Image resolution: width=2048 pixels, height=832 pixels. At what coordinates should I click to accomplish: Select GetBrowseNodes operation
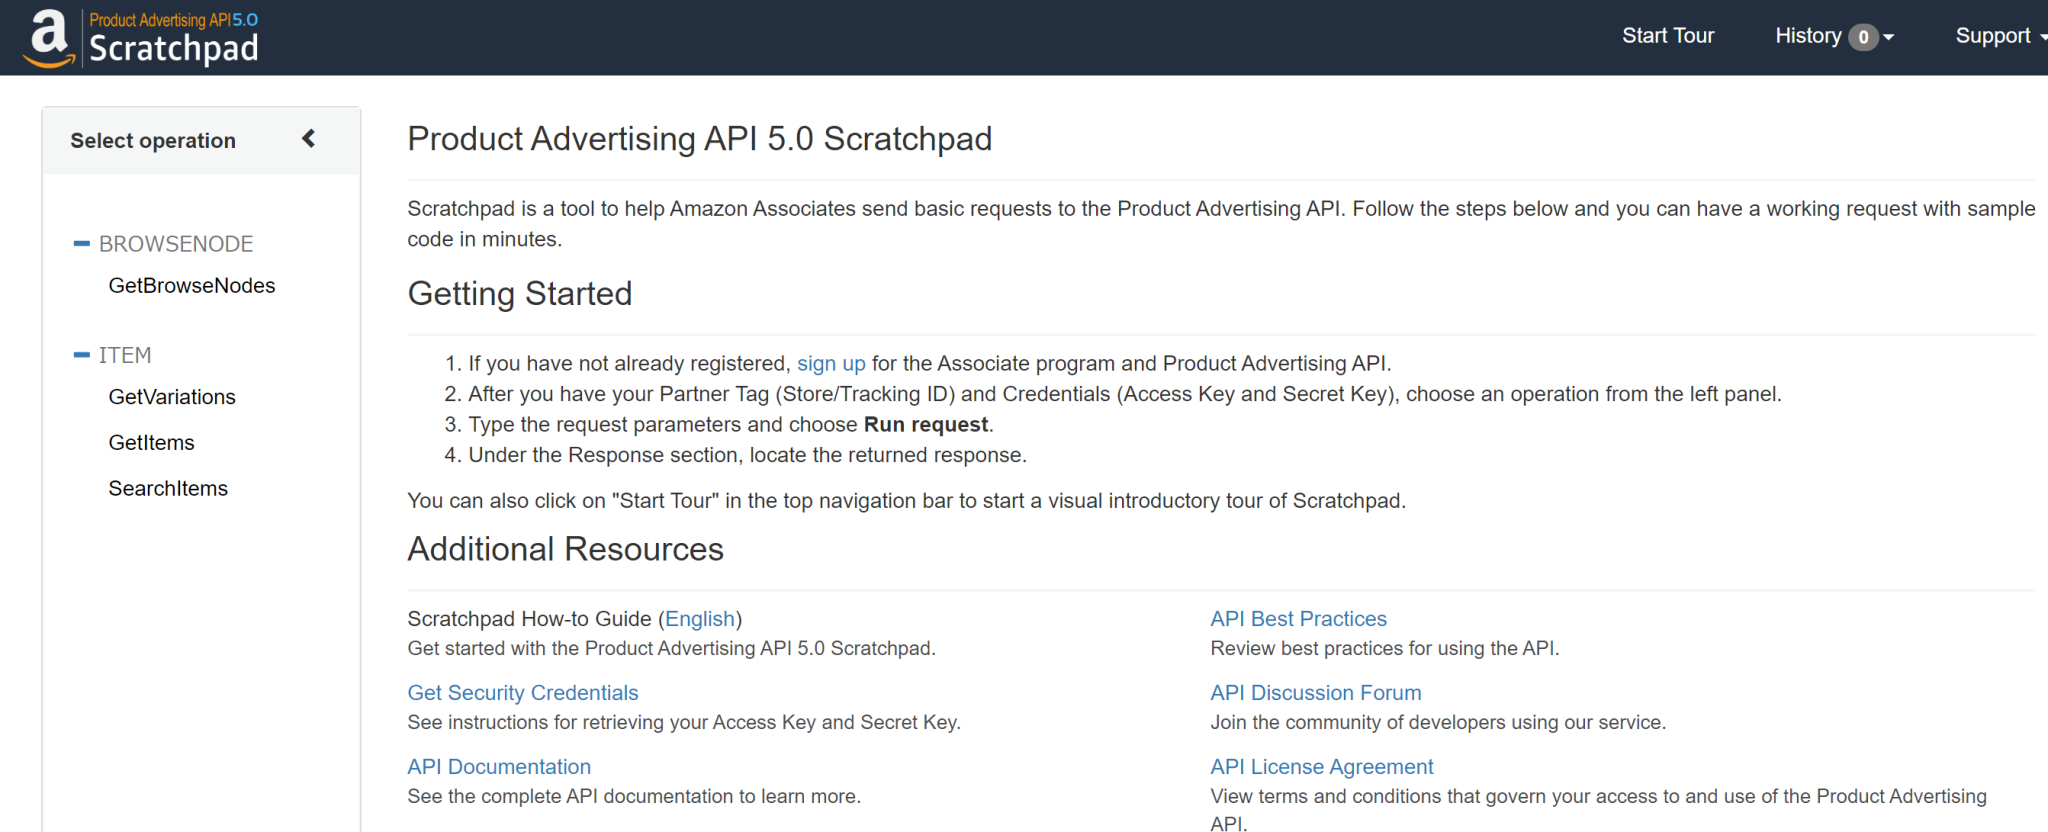(x=192, y=286)
